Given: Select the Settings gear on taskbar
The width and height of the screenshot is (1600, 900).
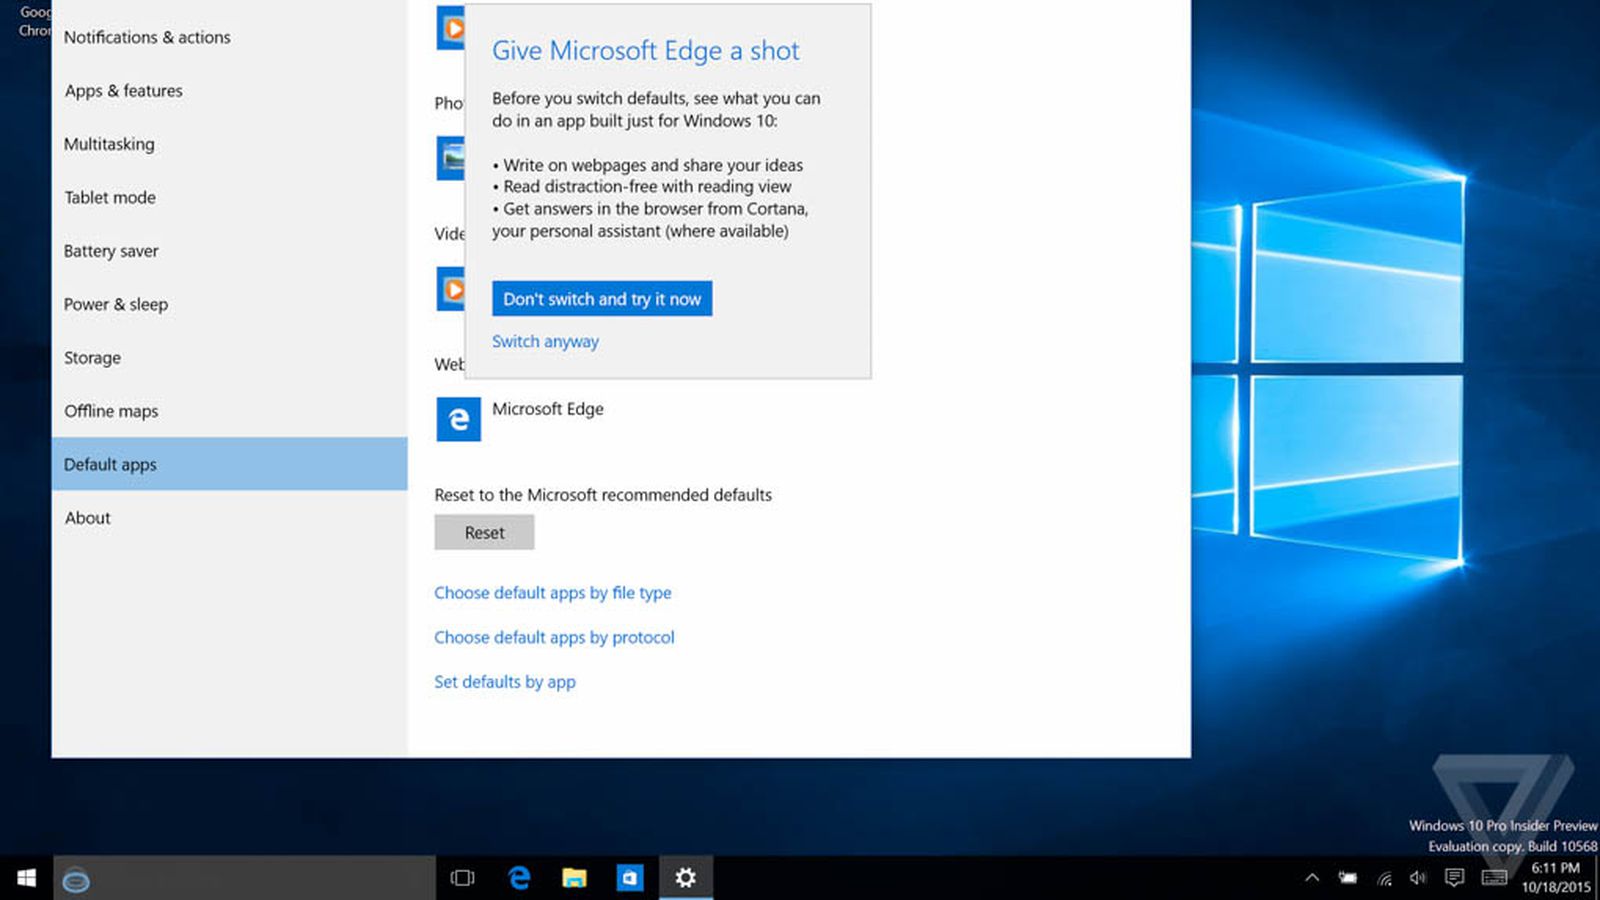Looking at the screenshot, I should 685,878.
